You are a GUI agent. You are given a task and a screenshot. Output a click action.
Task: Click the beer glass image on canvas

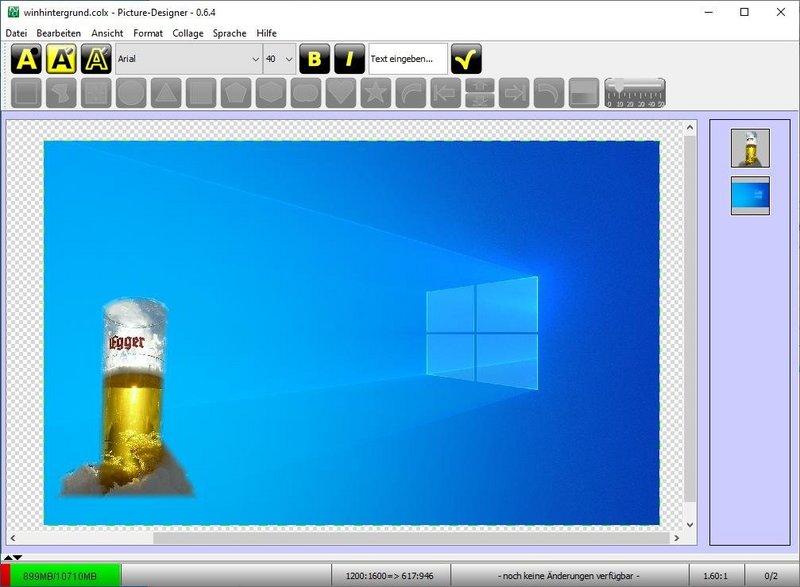pyautogui.click(x=128, y=398)
